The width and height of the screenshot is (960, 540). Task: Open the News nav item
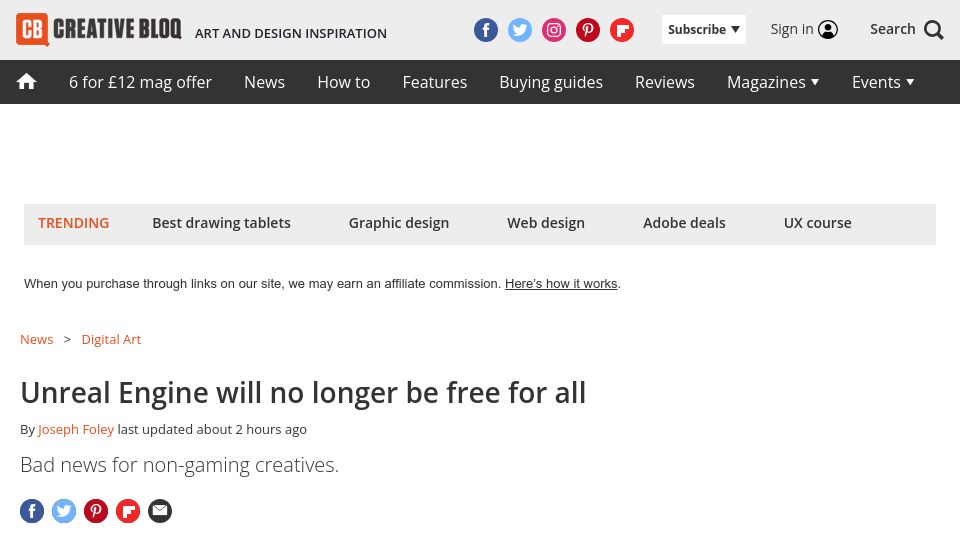[264, 82]
